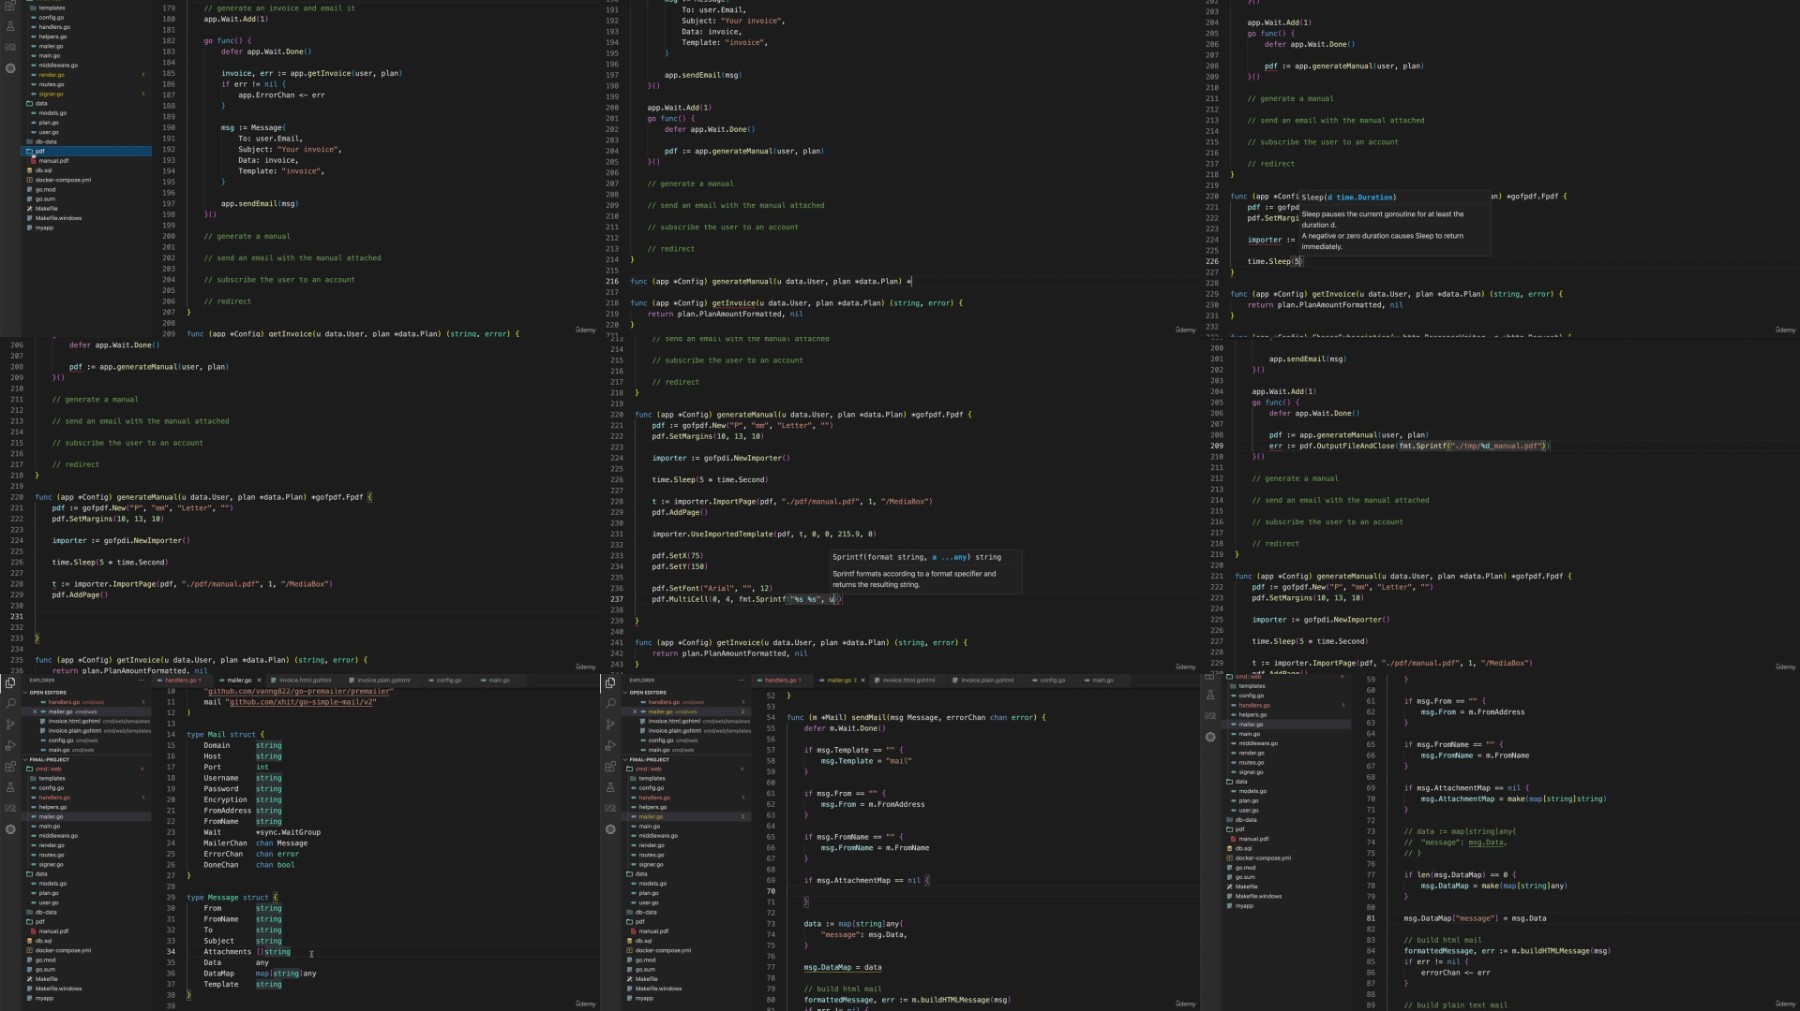Switch to invoice.html.gohtml tab in Mail struct window
The height and width of the screenshot is (1011, 1800).
point(303,680)
